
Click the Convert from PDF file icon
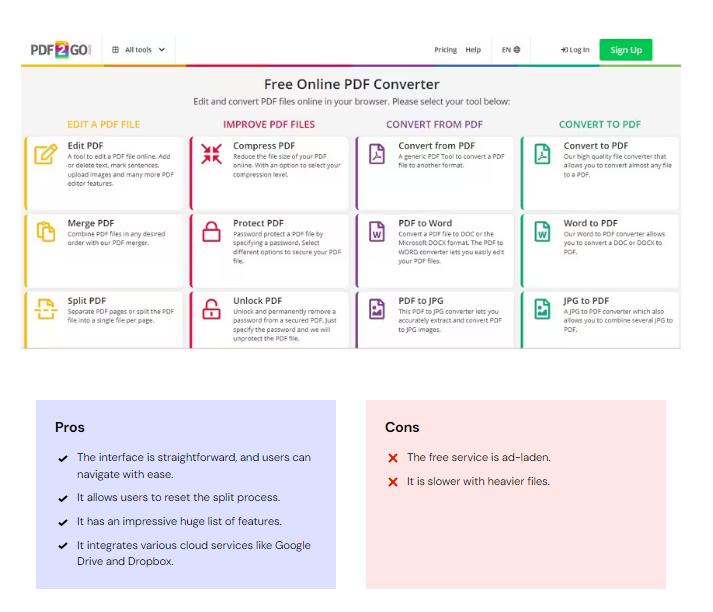(377, 154)
